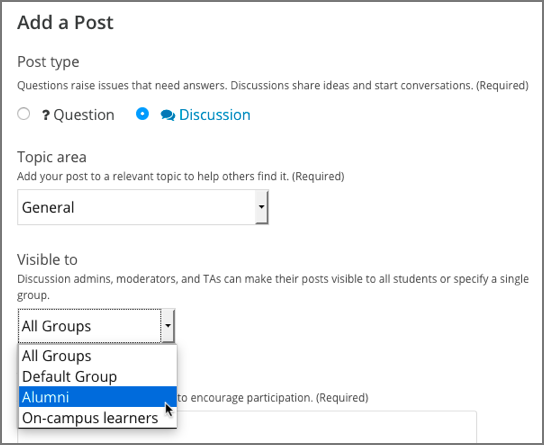Screen dimensions: 544x445
Task: Click the Topic area label
Action: [52, 157]
